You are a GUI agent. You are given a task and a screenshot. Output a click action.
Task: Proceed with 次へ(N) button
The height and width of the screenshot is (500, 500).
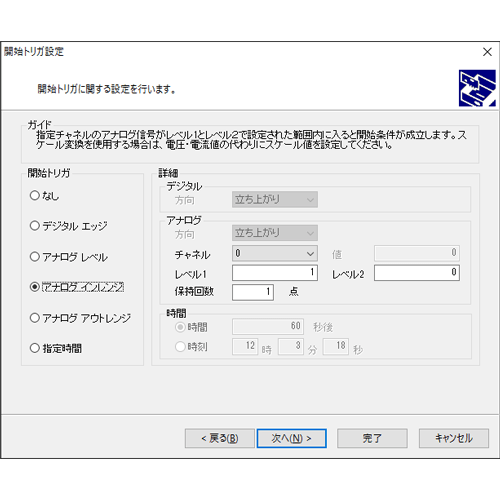[292, 438]
